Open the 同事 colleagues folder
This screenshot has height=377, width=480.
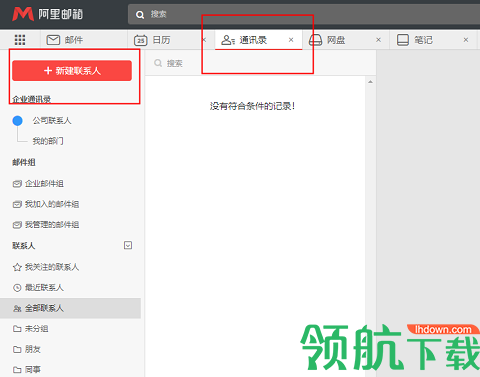point(33,370)
